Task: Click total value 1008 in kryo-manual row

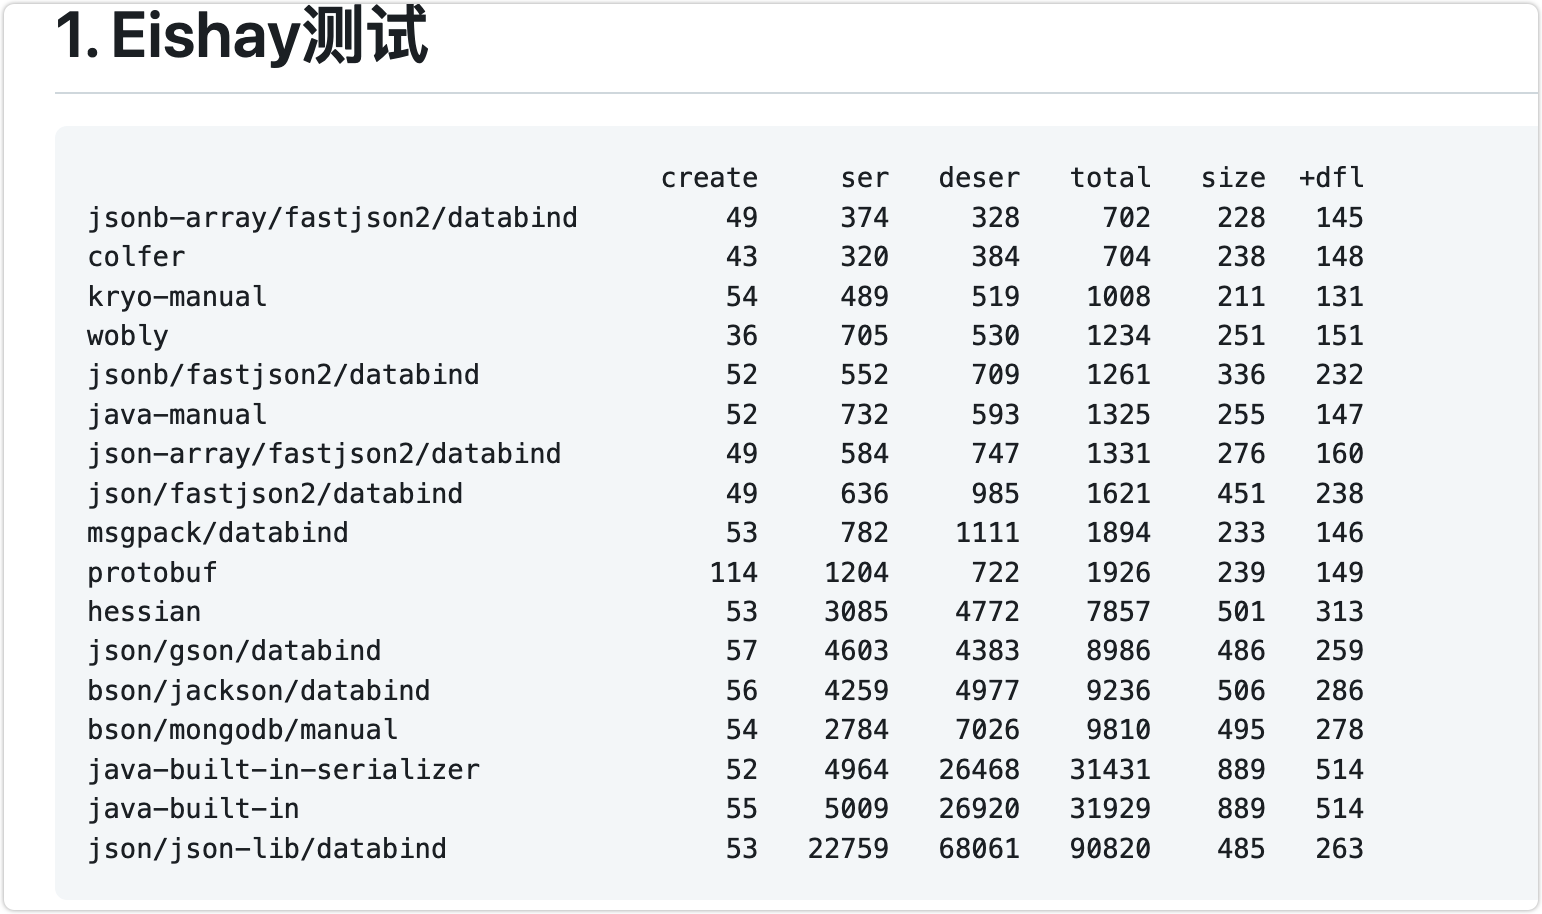Action: pyautogui.click(x=1118, y=297)
